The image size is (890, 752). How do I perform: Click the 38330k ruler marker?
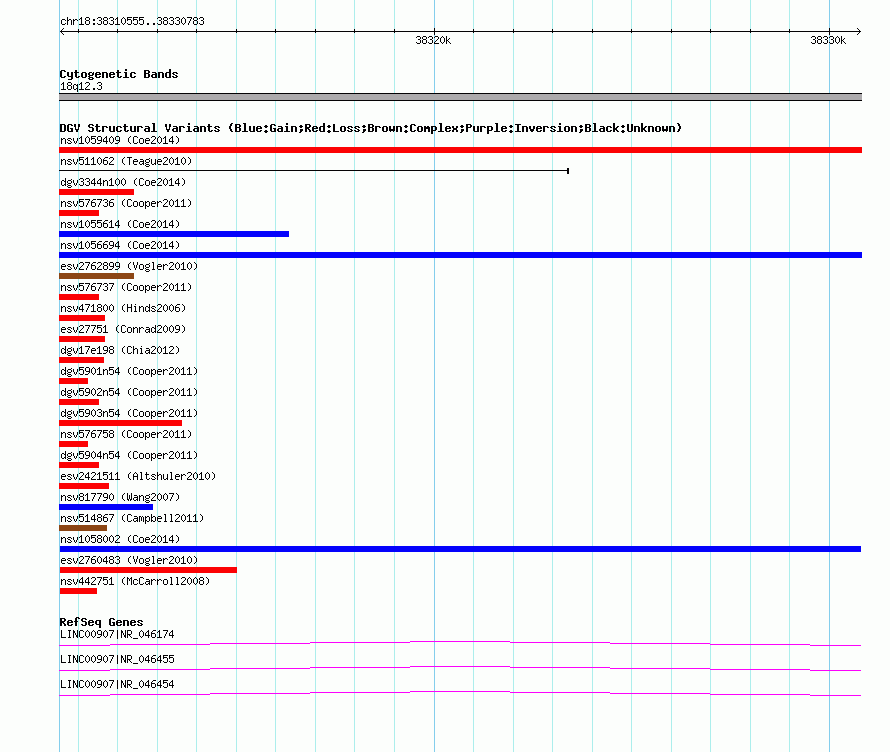click(x=828, y=40)
